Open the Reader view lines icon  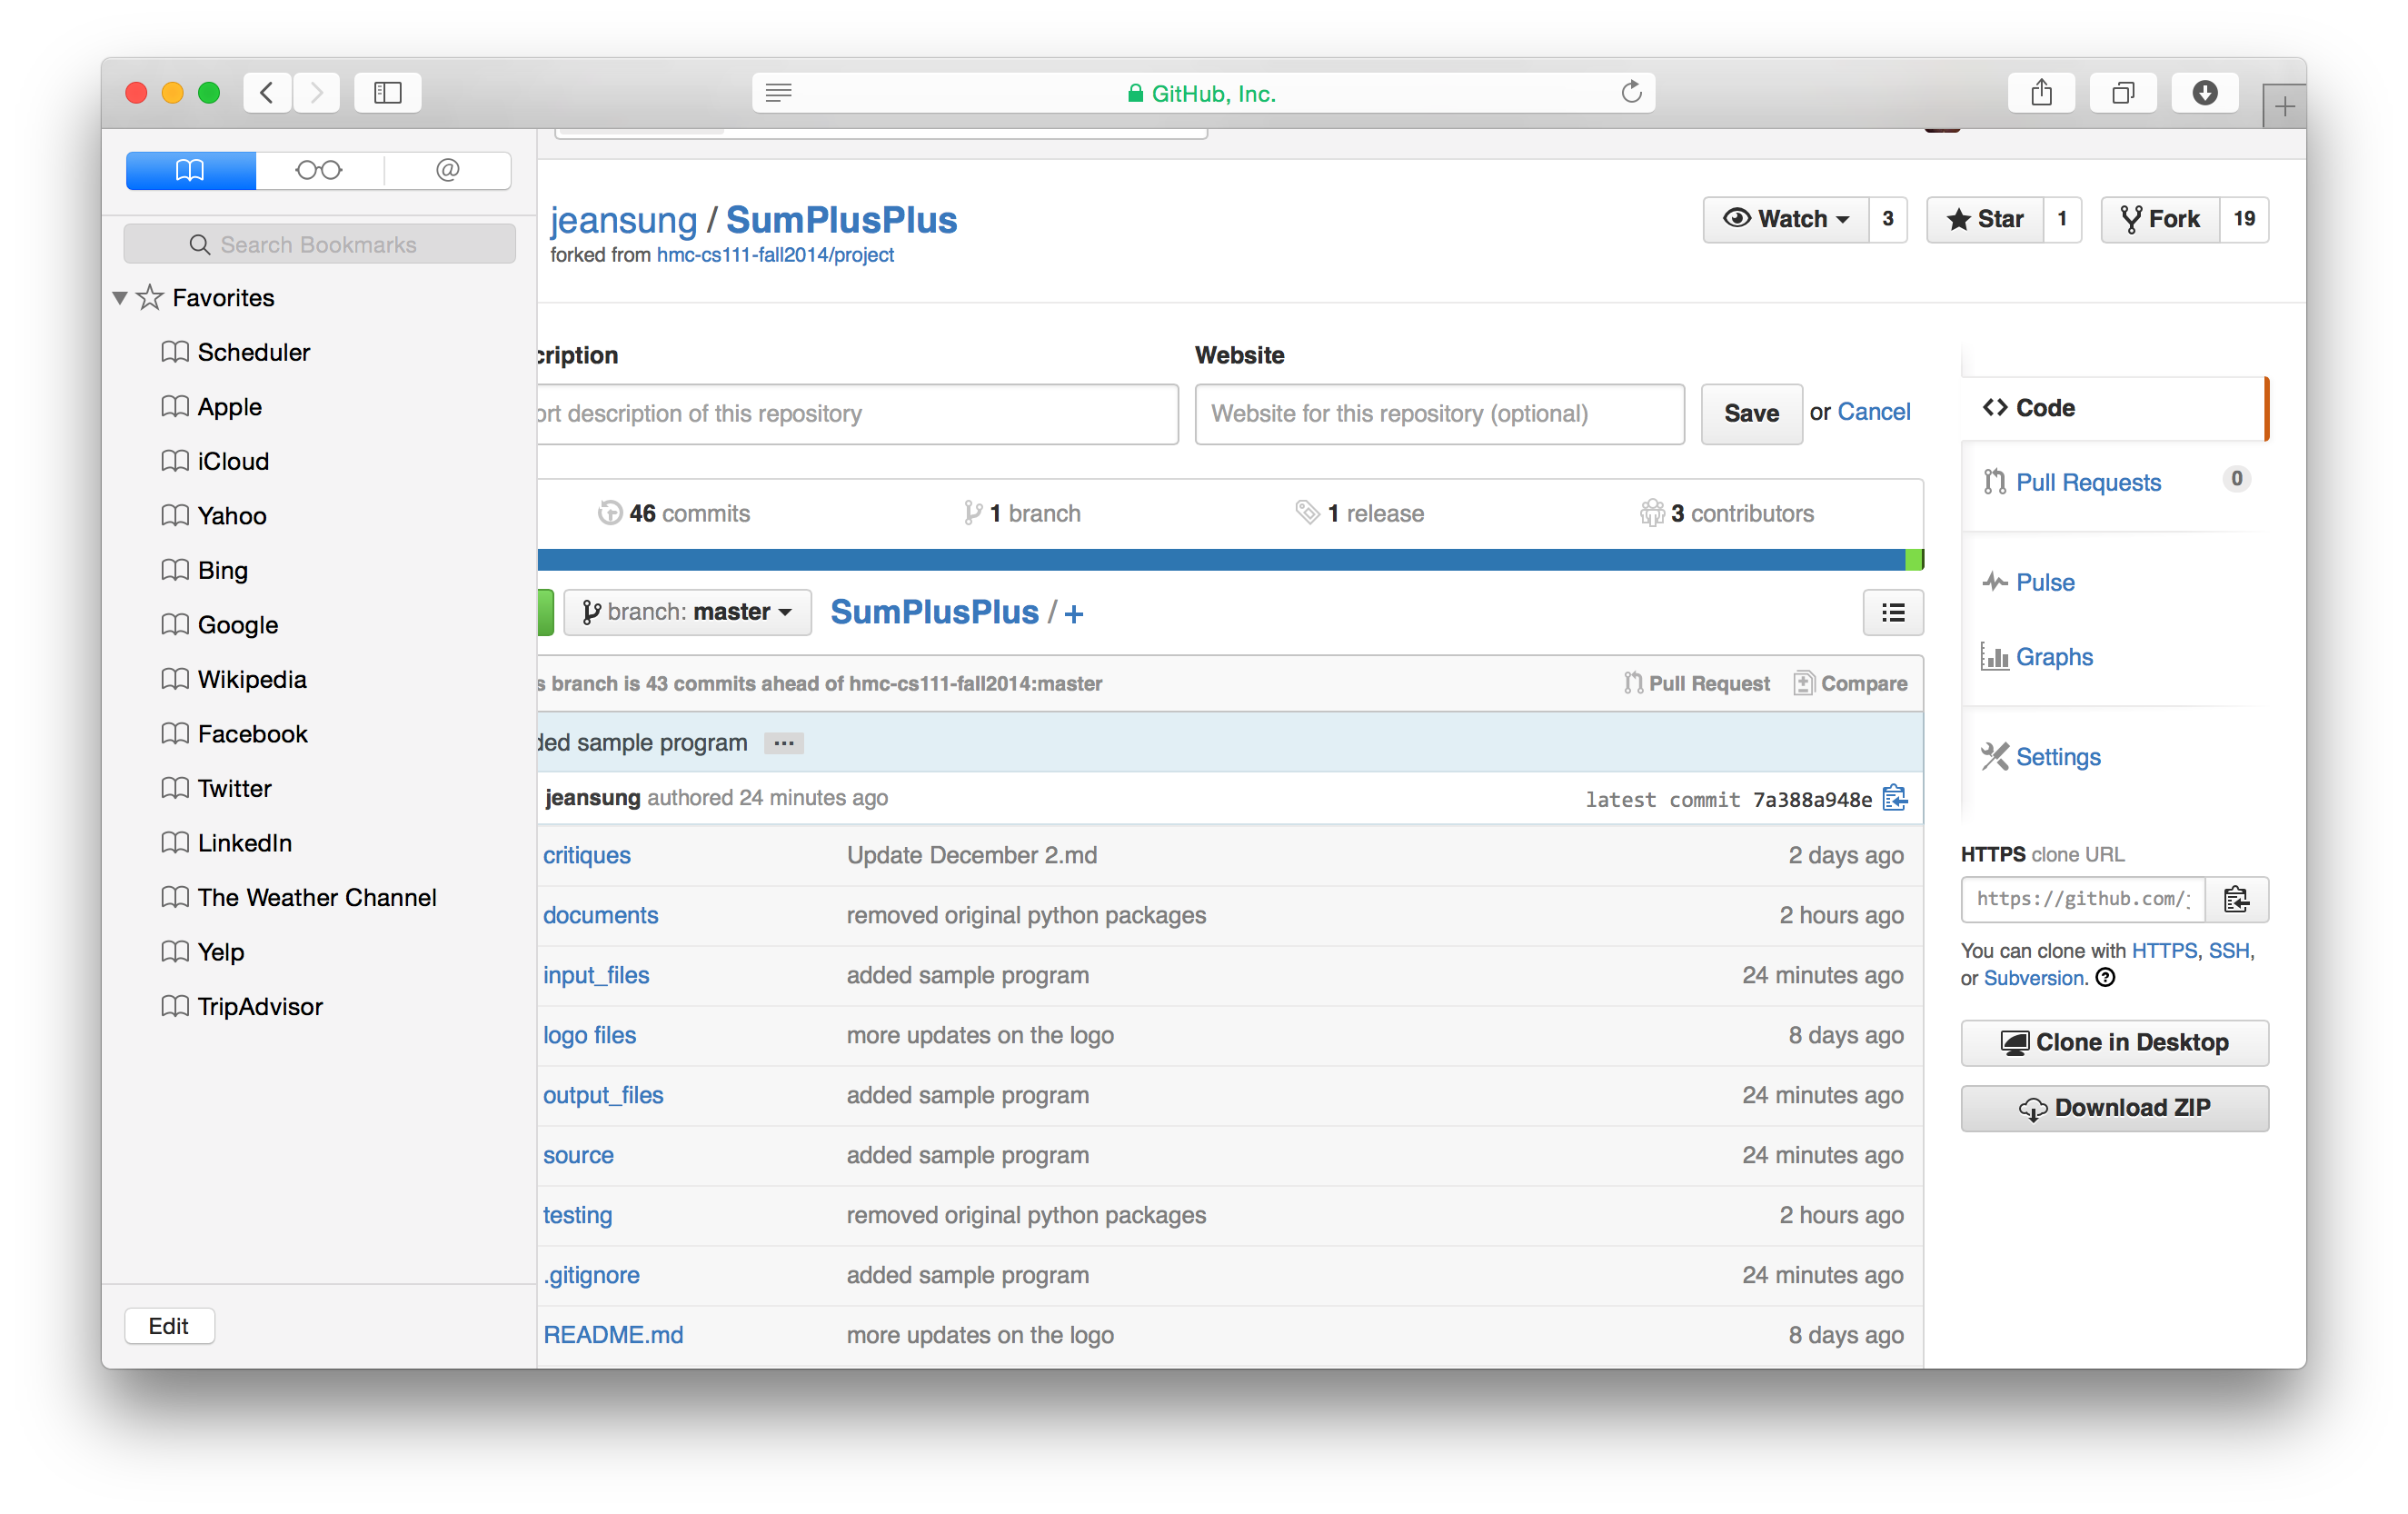(x=779, y=93)
